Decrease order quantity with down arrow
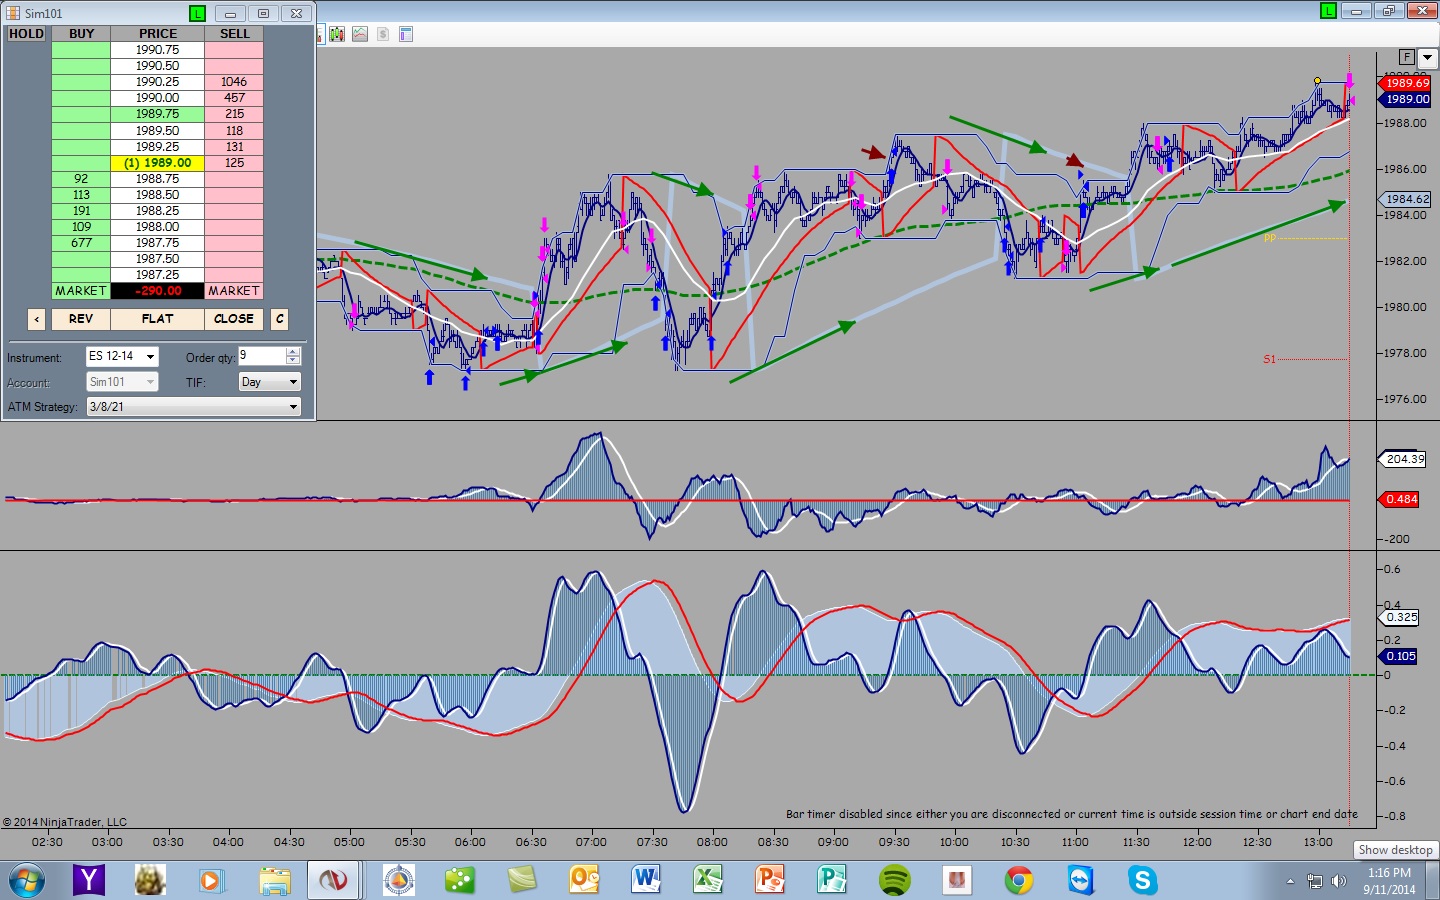1440x900 pixels. click(293, 360)
